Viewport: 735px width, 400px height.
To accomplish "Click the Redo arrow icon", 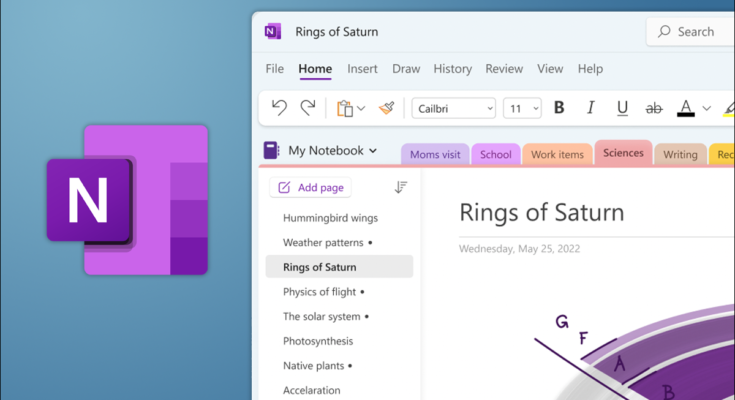I will click(308, 108).
